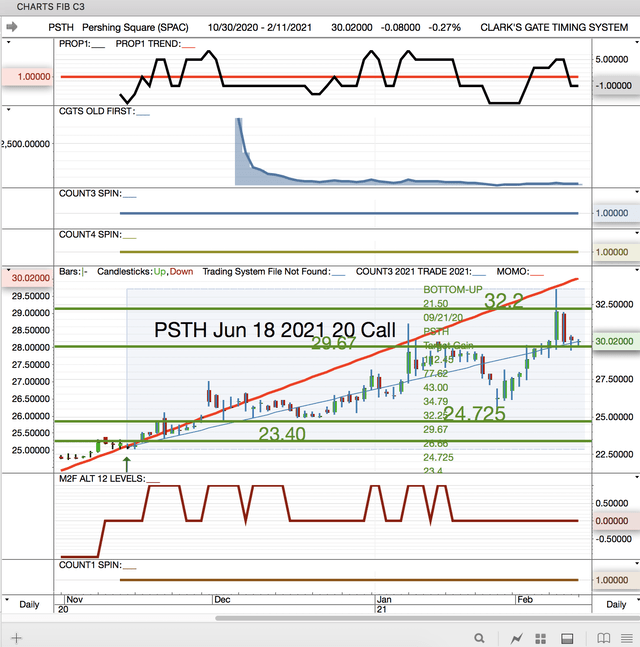Open the PROP1 pane right-side triangle menu
This screenshot has width=640, height=647.
(637, 42)
